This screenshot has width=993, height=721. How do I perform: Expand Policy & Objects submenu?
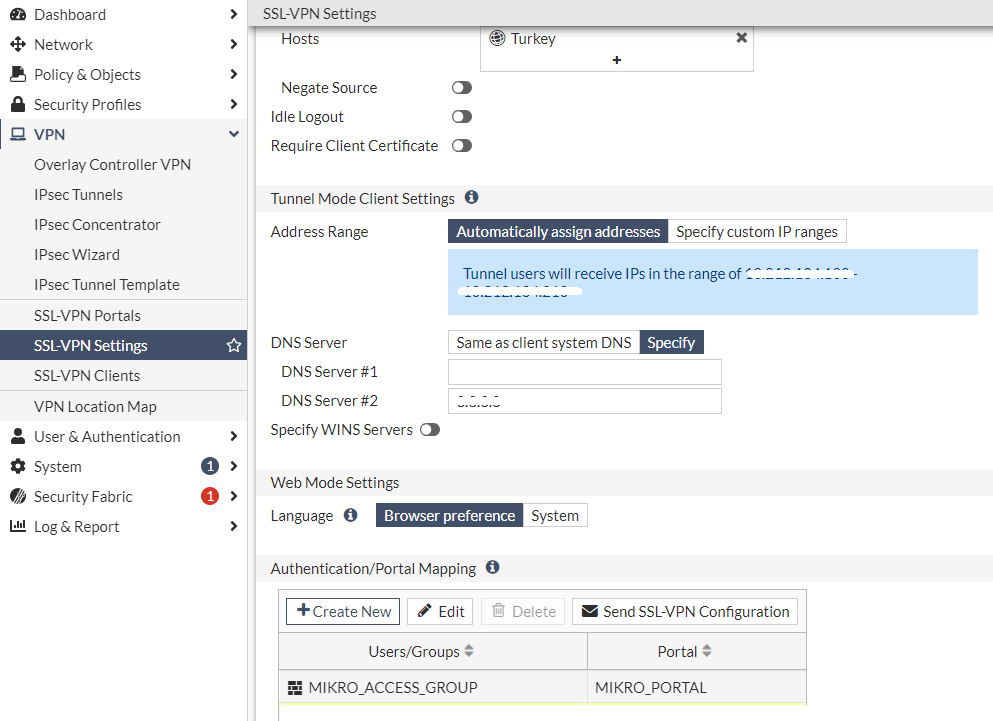pos(233,75)
